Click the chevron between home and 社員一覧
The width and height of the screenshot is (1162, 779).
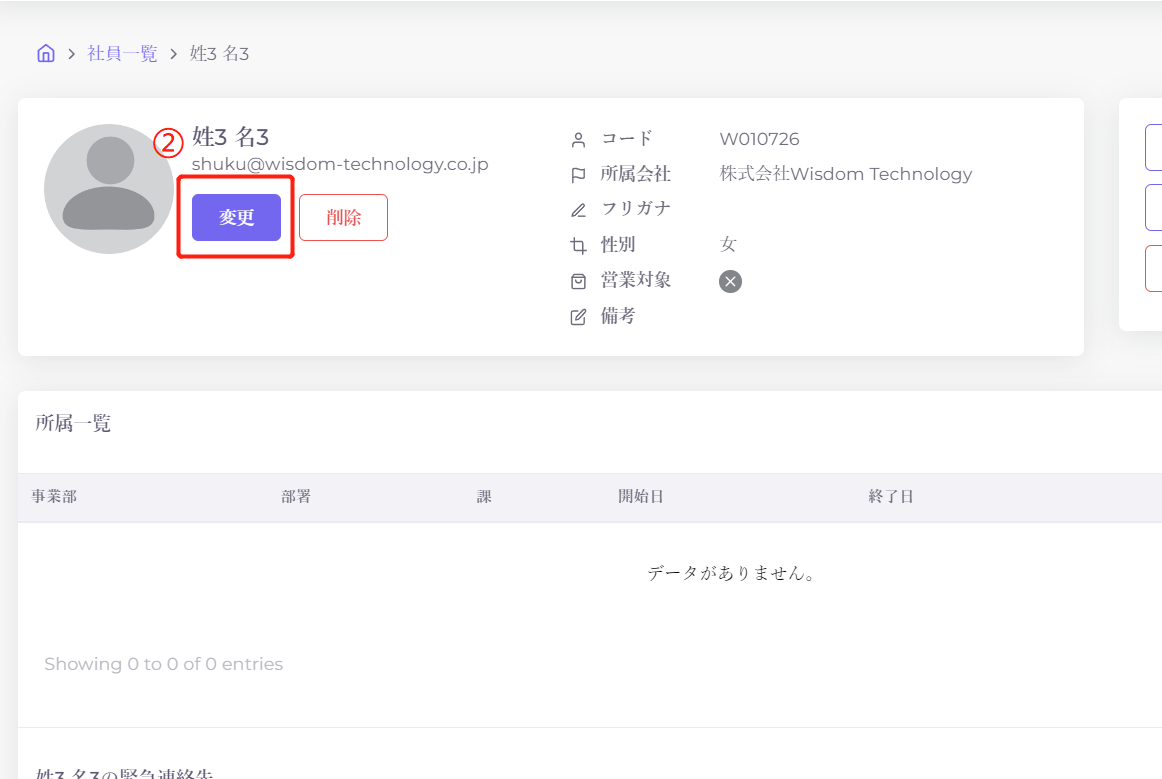coord(72,54)
